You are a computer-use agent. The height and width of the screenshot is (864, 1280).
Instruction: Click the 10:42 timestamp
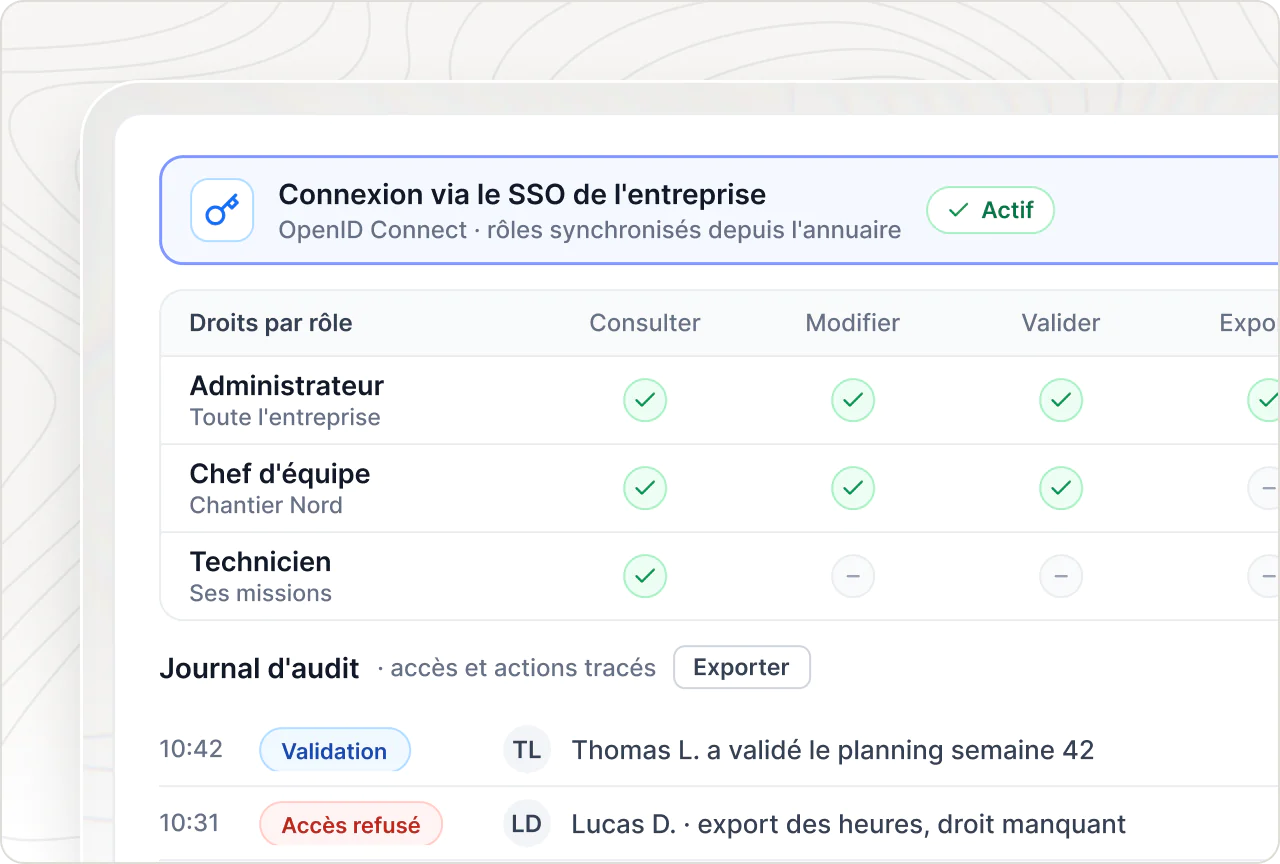(x=191, y=748)
